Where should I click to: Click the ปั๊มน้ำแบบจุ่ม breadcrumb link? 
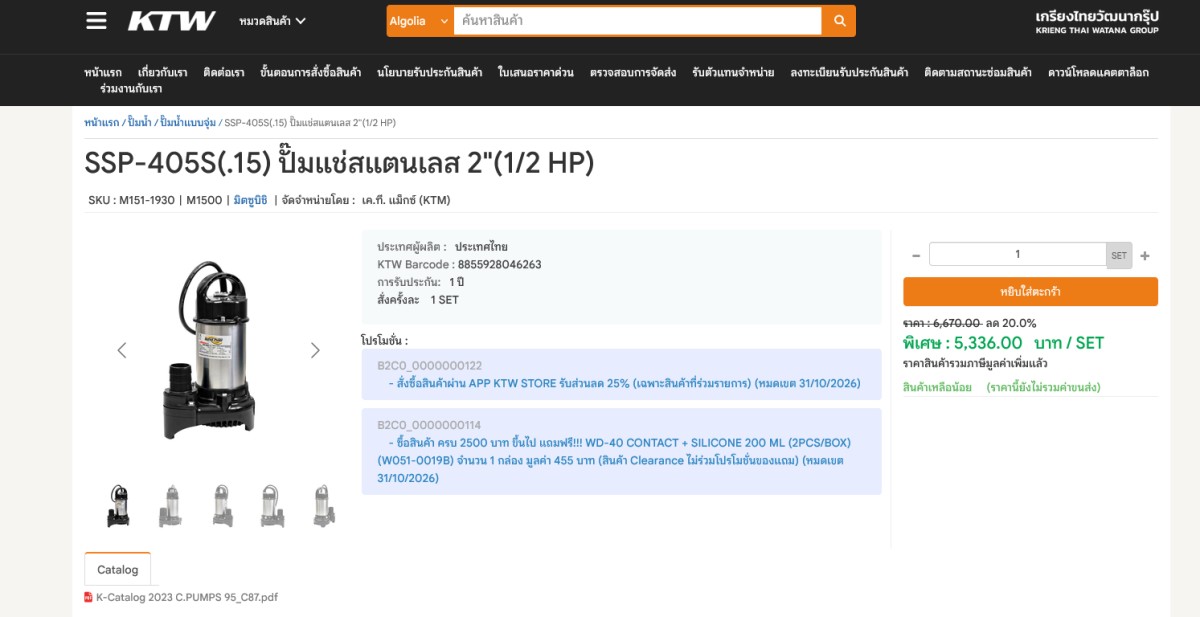pos(188,122)
